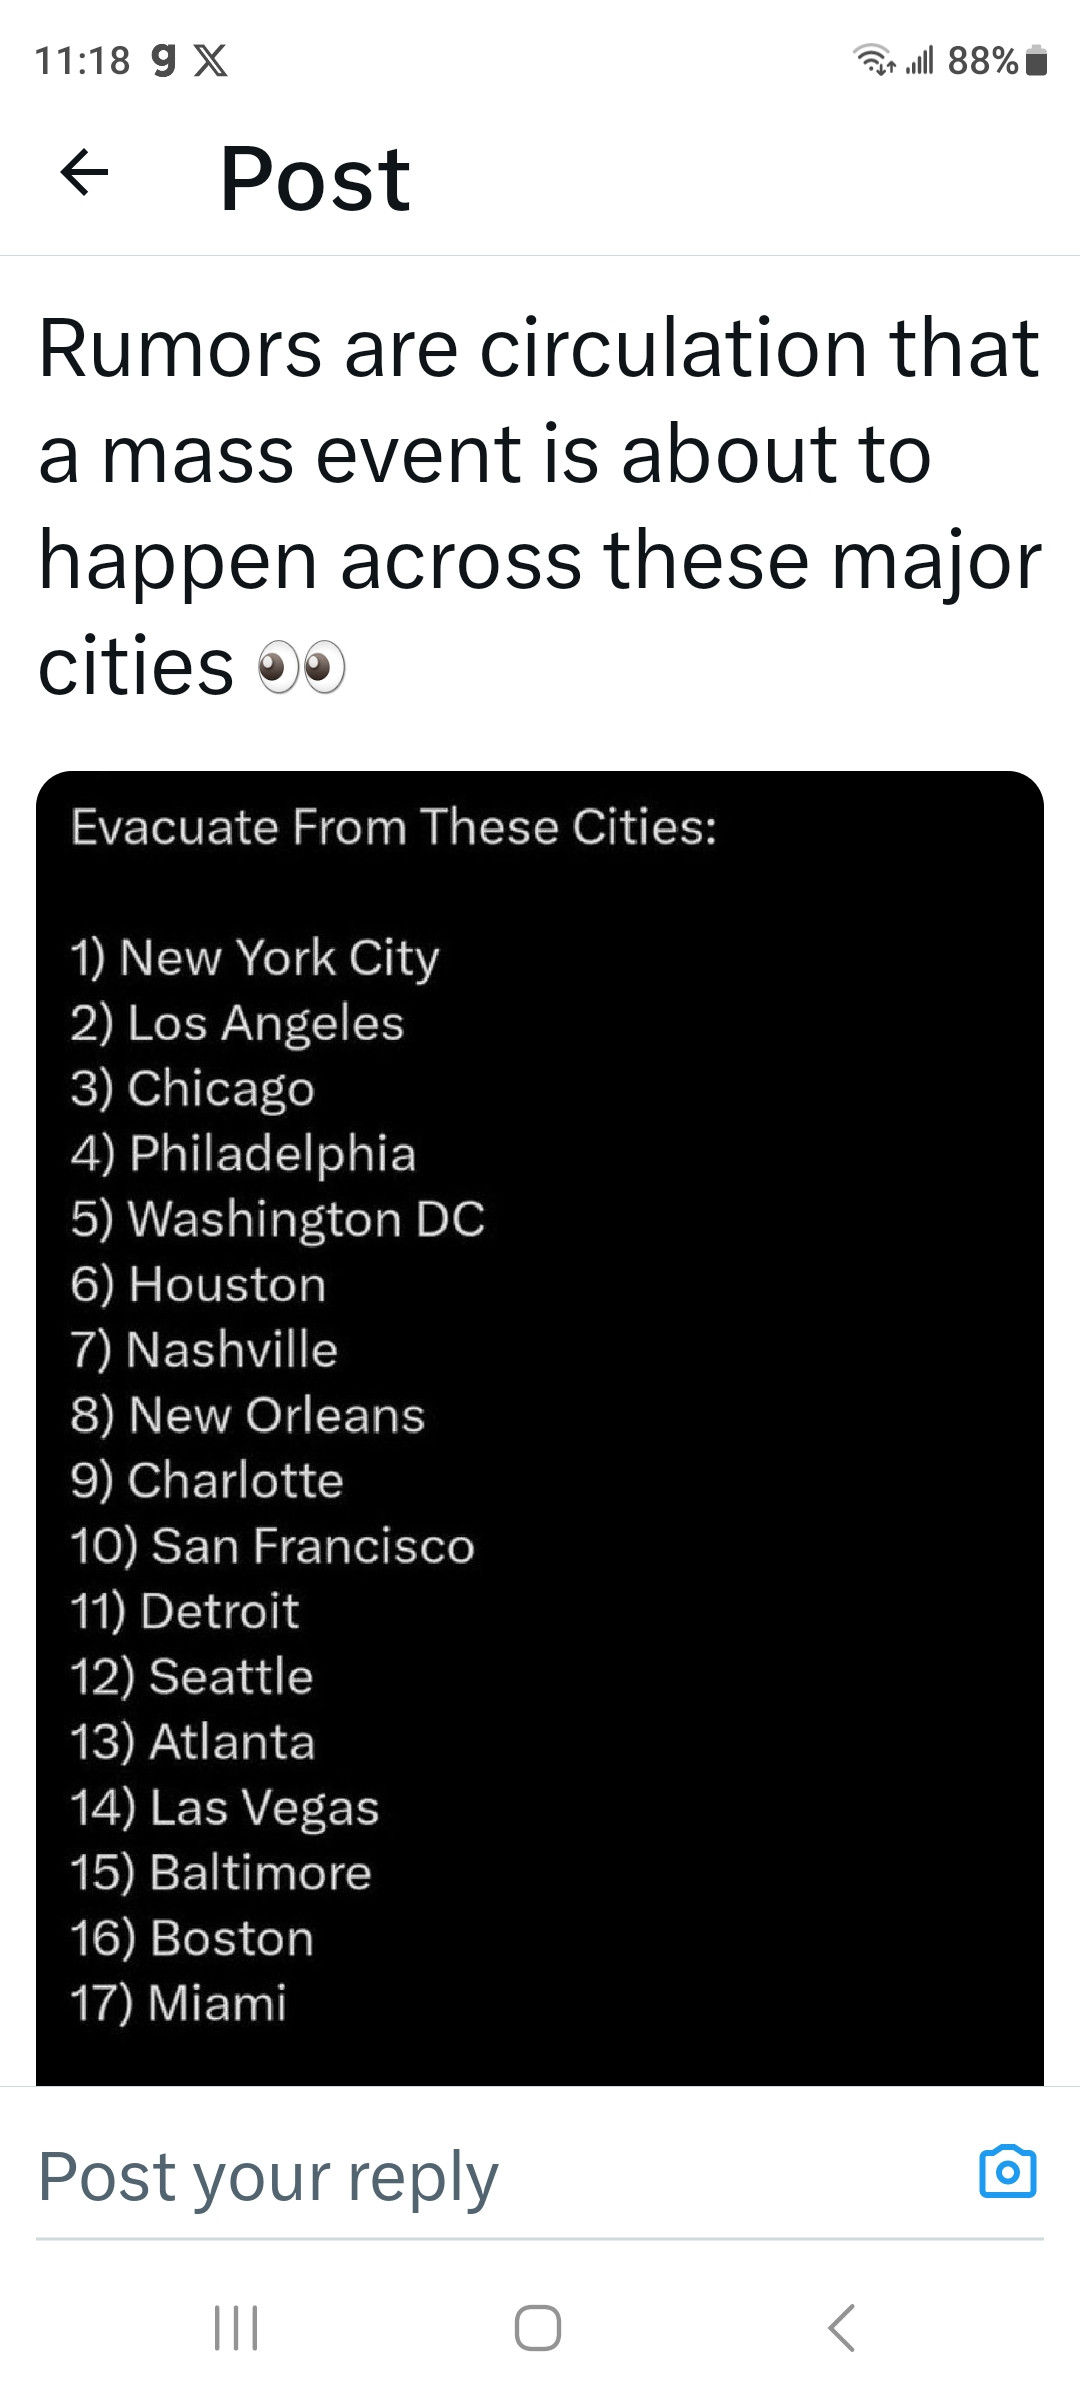Tap the back arrow beside Post
This screenshot has width=1080, height=2400.
click(85, 173)
